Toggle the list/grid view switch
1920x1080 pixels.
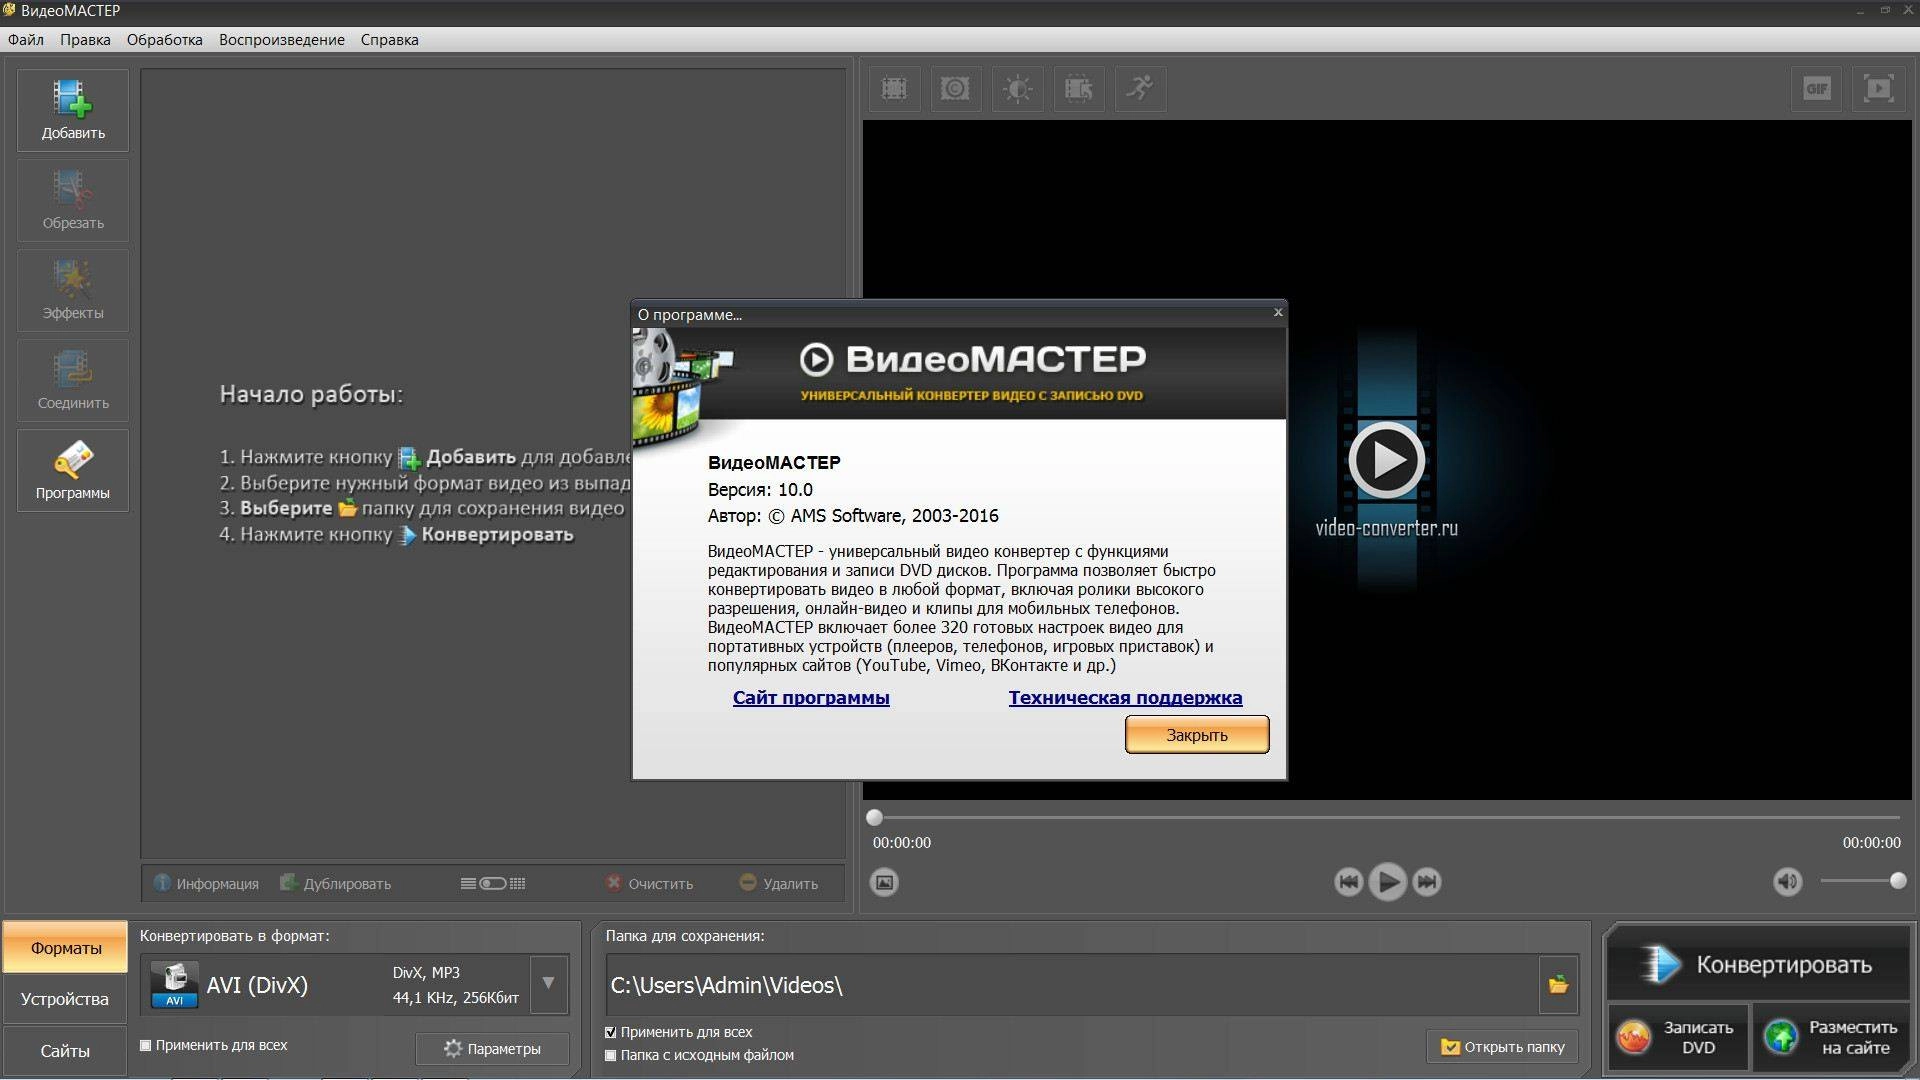click(x=493, y=884)
